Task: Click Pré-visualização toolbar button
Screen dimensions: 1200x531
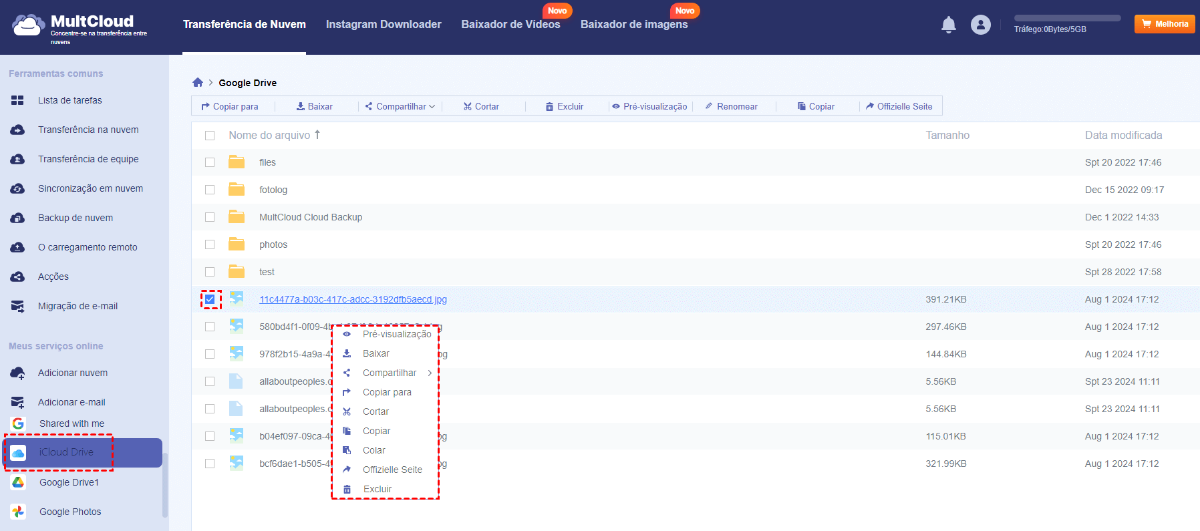Action: pyautogui.click(x=649, y=106)
